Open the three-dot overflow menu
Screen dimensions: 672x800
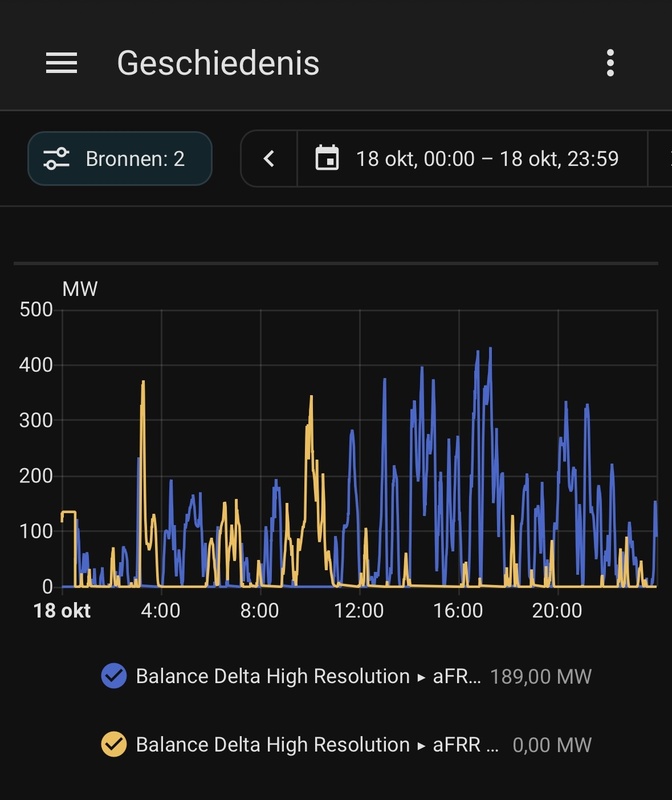point(610,63)
